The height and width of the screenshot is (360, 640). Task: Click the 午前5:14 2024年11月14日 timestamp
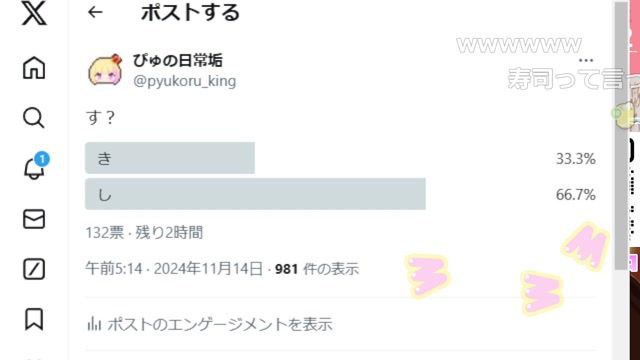[x=174, y=269]
